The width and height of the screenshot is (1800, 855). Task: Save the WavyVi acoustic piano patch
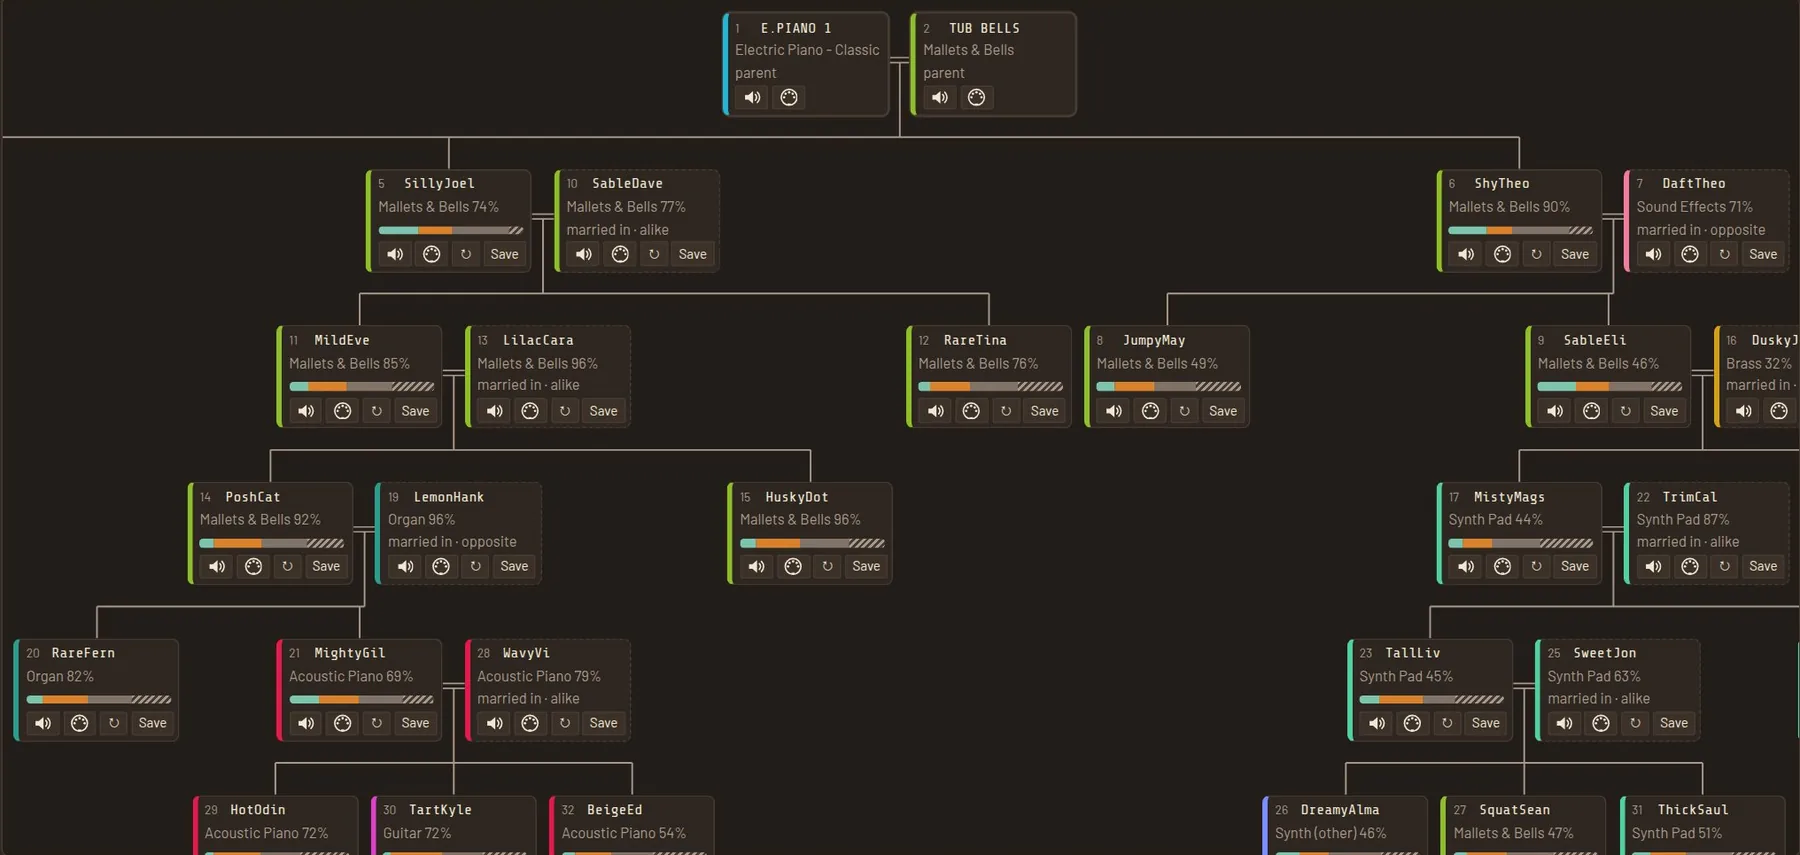pyautogui.click(x=604, y=723)
